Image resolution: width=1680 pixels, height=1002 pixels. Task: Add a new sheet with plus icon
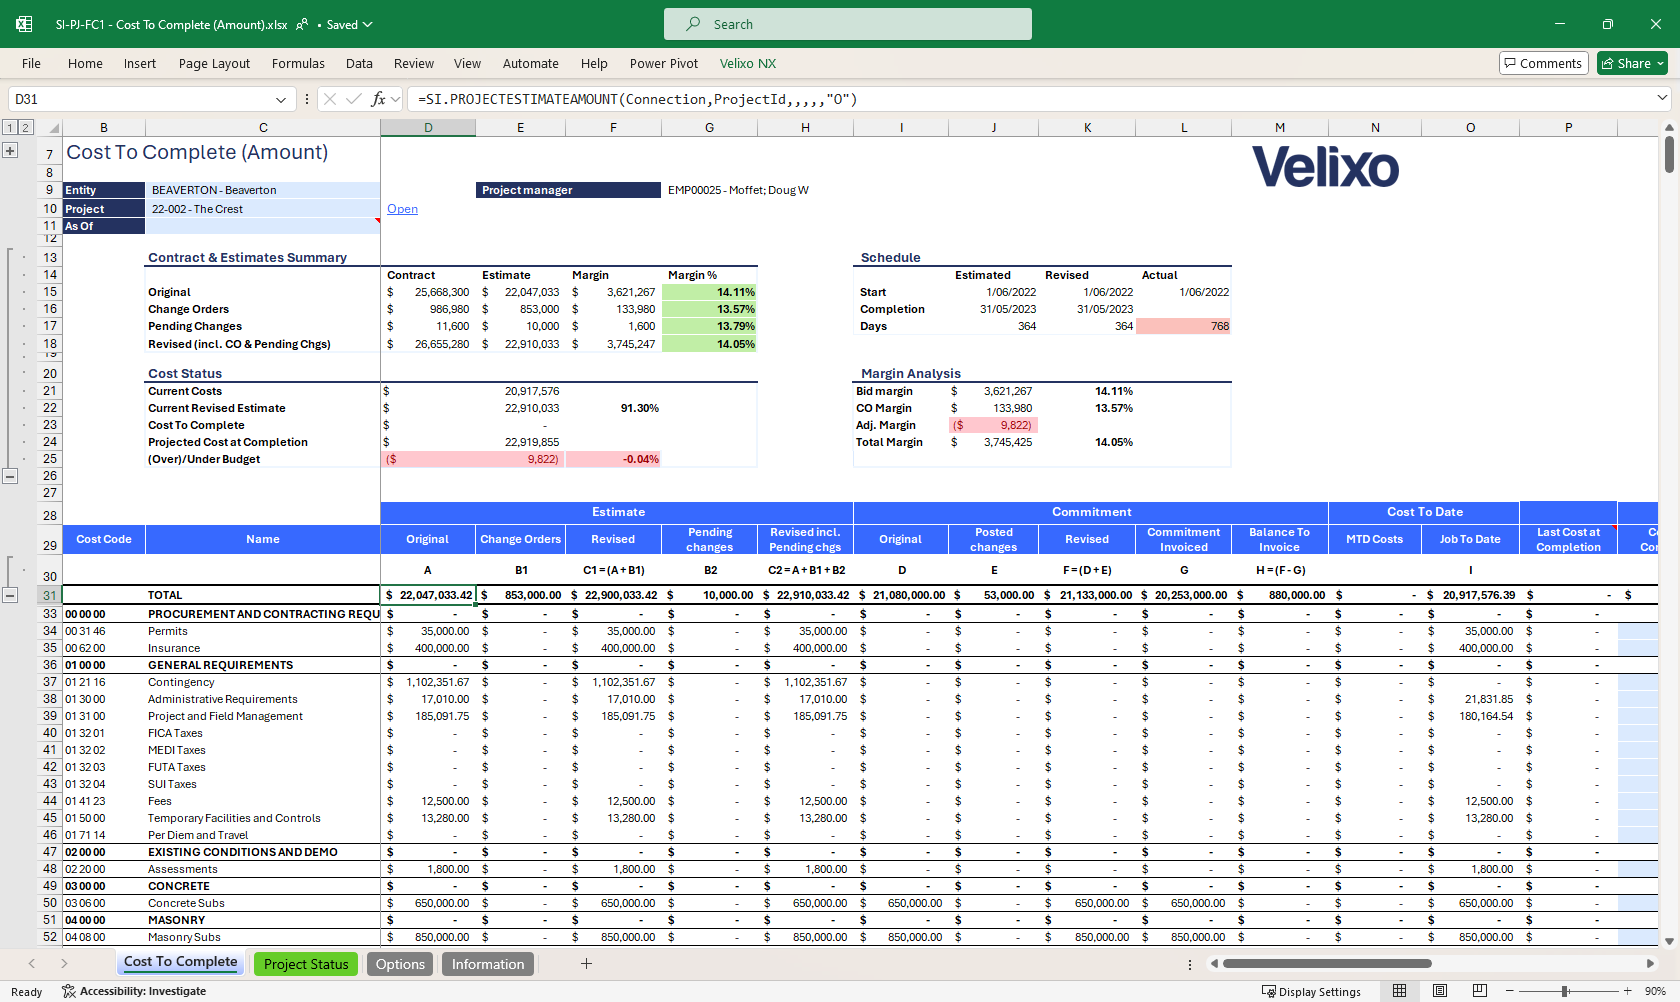(x=586, y=964)
